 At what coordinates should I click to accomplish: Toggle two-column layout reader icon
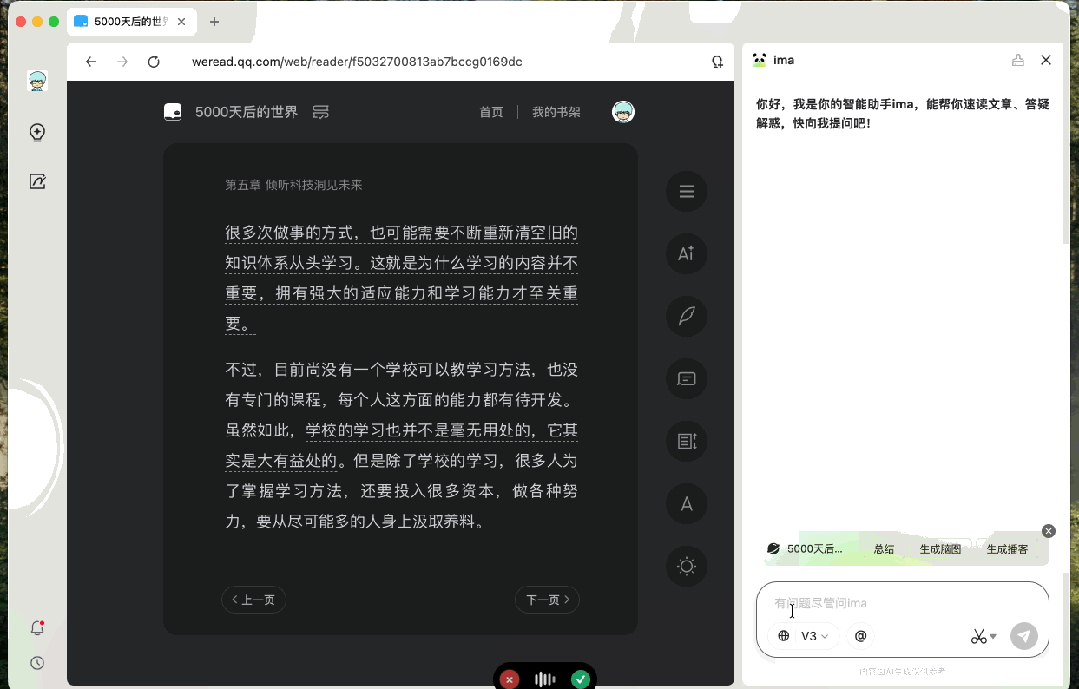(x=686, y=441)
